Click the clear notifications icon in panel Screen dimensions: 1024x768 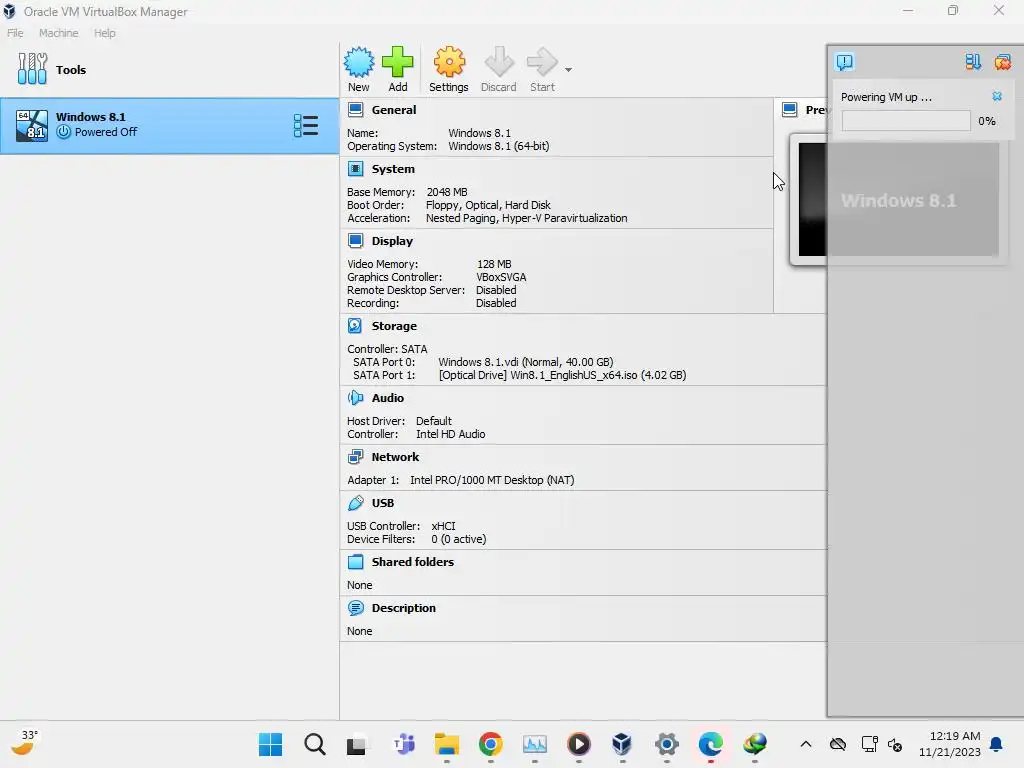(x=1002, y=62)
